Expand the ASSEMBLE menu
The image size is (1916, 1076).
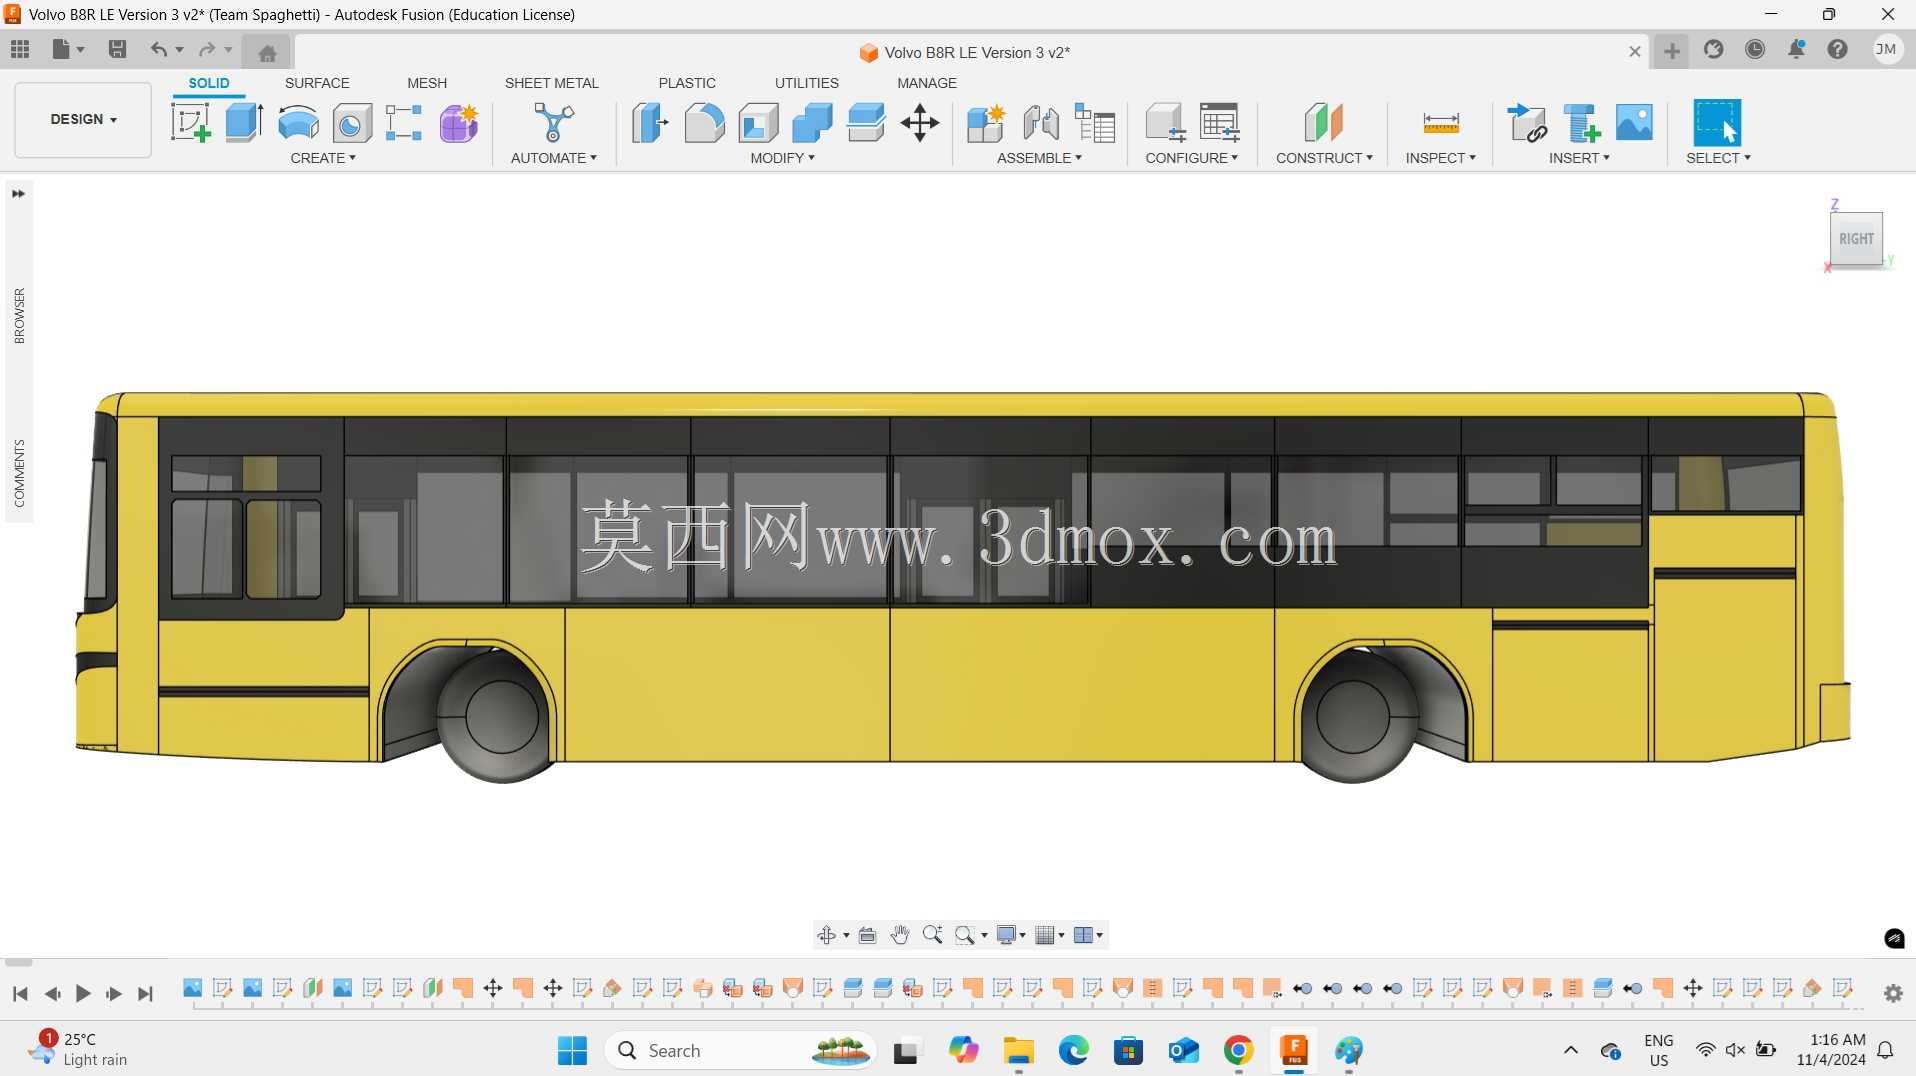click(x=1040, y=158)
